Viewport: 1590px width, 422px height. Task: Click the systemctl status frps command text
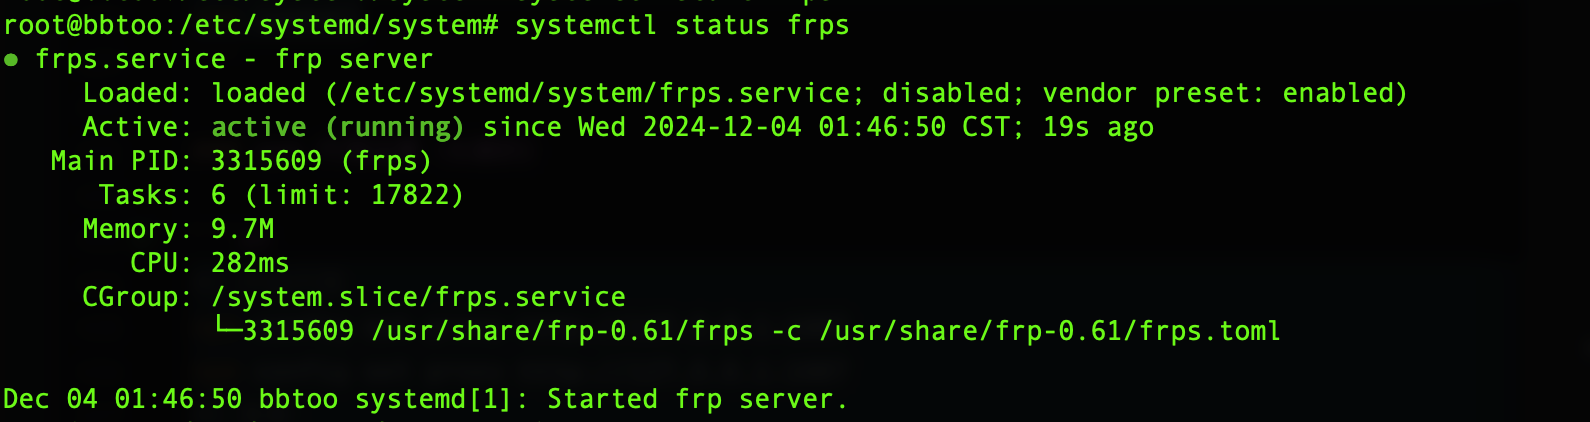tap(682, 25)
